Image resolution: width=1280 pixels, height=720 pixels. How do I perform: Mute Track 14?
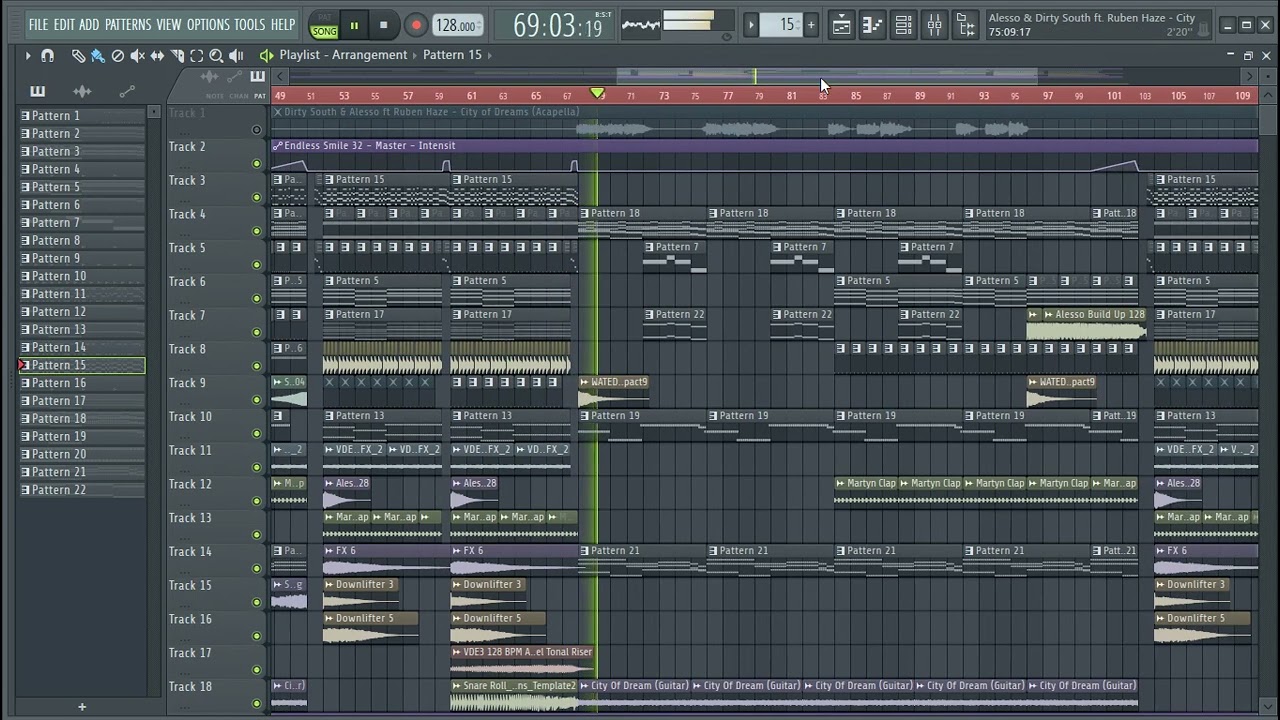[257, 569]
